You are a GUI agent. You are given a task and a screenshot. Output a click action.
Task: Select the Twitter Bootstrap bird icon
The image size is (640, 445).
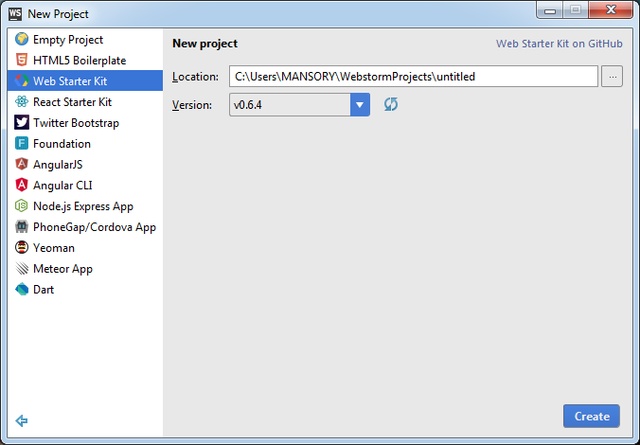tap(22, 123)
